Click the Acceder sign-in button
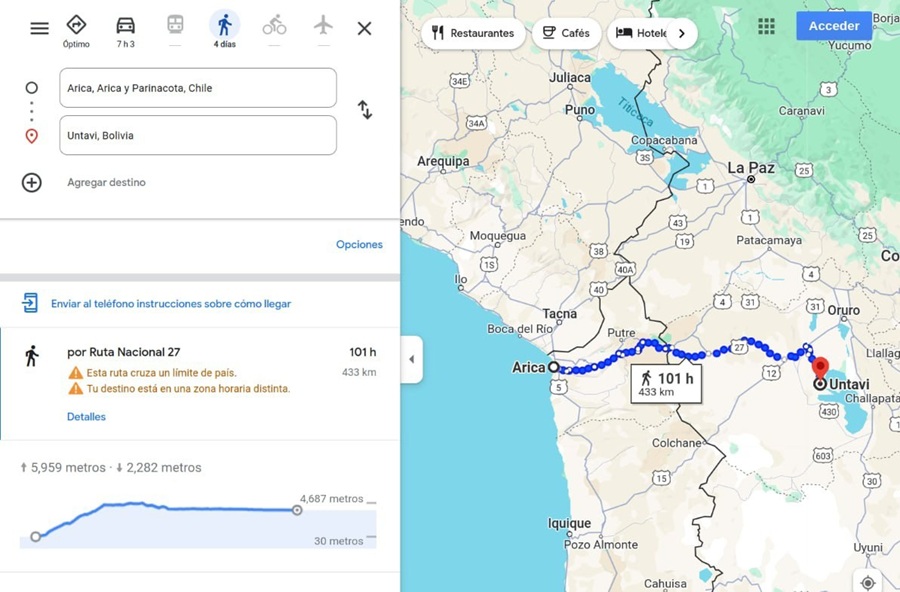 (833, 26)
